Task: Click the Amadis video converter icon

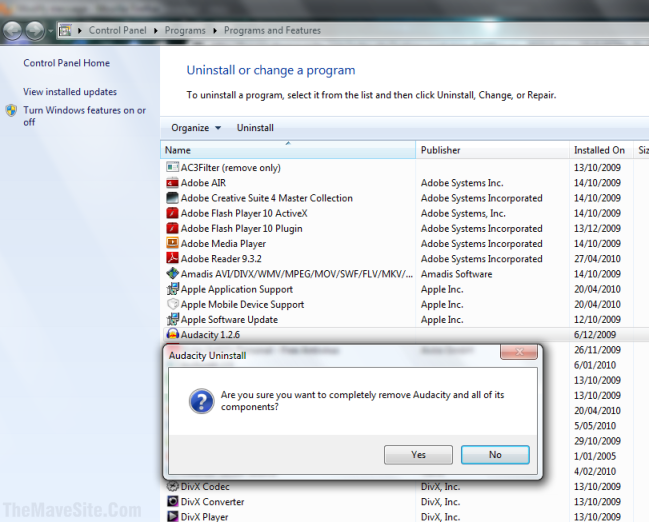Action: coord(172,274)
